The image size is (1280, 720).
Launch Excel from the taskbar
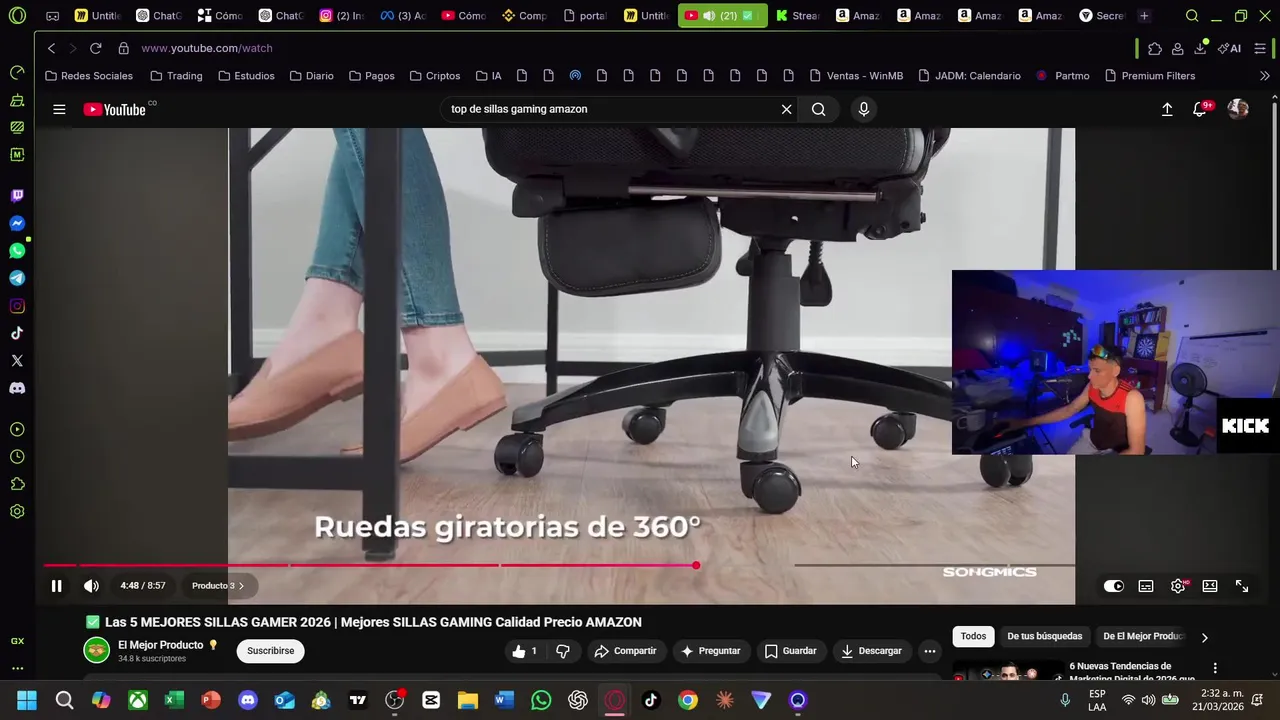[x=174, y=700]
